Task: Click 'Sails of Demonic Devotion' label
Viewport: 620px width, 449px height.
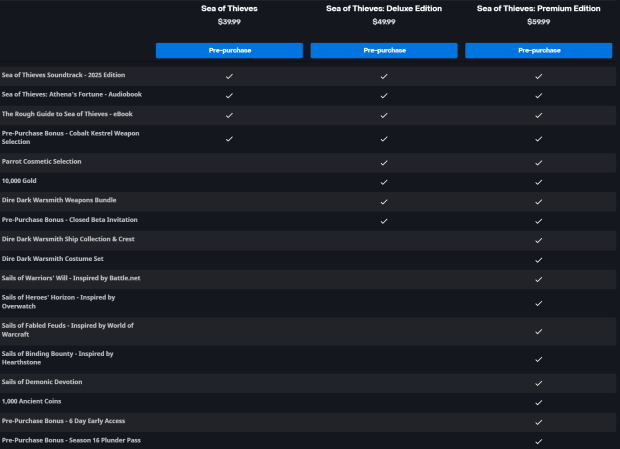Action: pos(42,382)
